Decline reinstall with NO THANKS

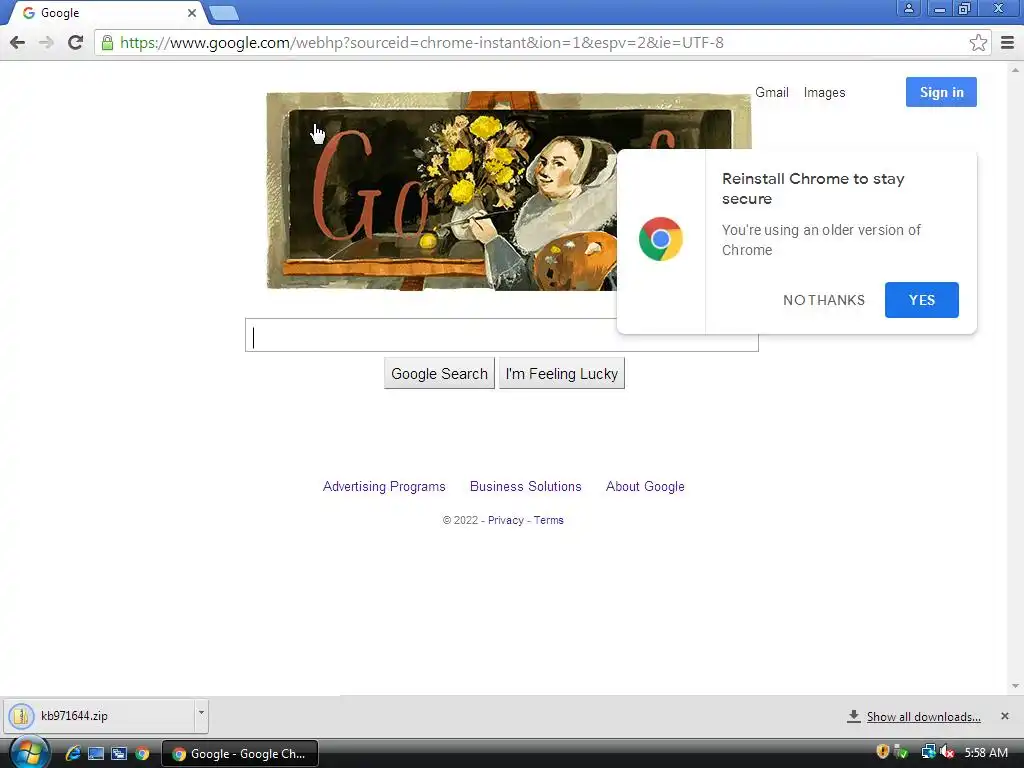tap(824, 300)
